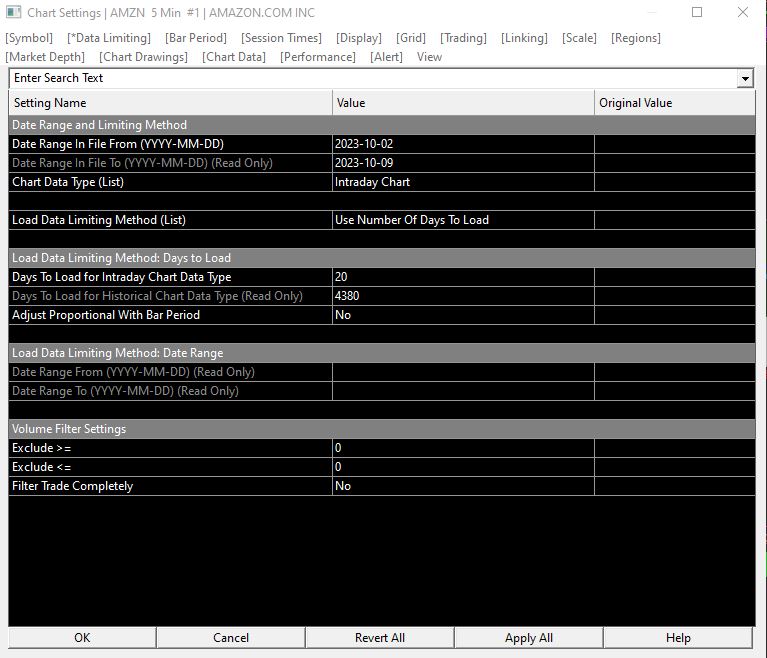The height and width of the screenshot is (658, 767).
Task: Toggle Filter Trade Completely value No
Action: [463, 486]
